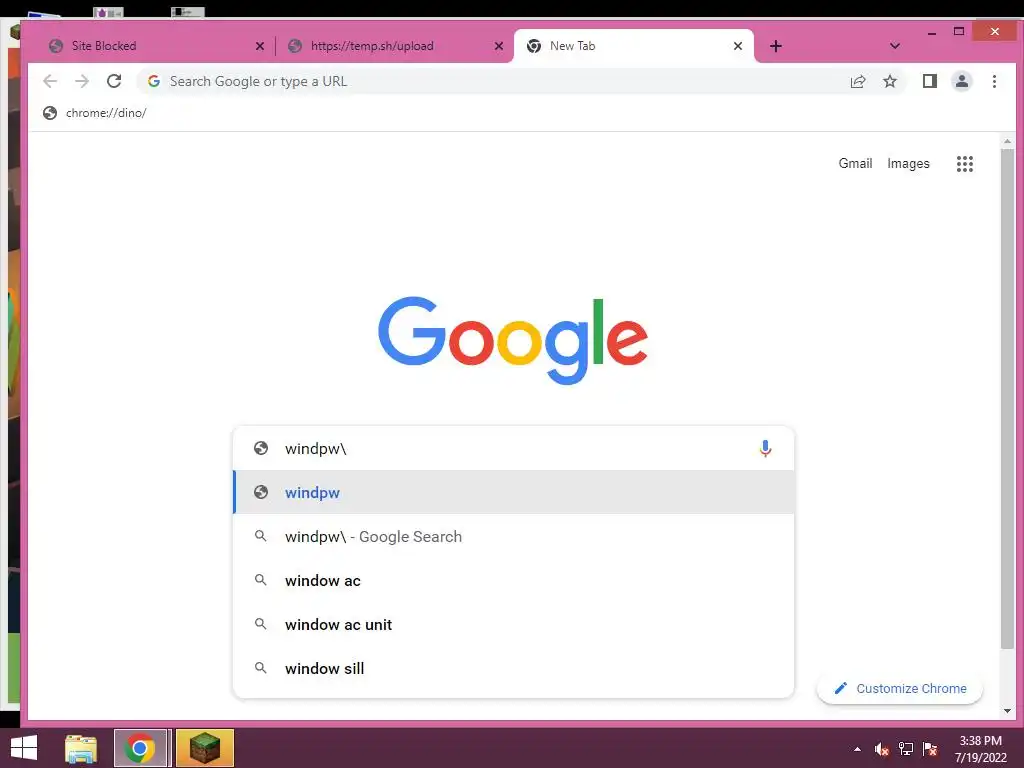Select the highlighted windpw suggestion
Image resolution: width=1024 pixels, height=768 pixels.
pyautogui.click(x=513, y=492)
